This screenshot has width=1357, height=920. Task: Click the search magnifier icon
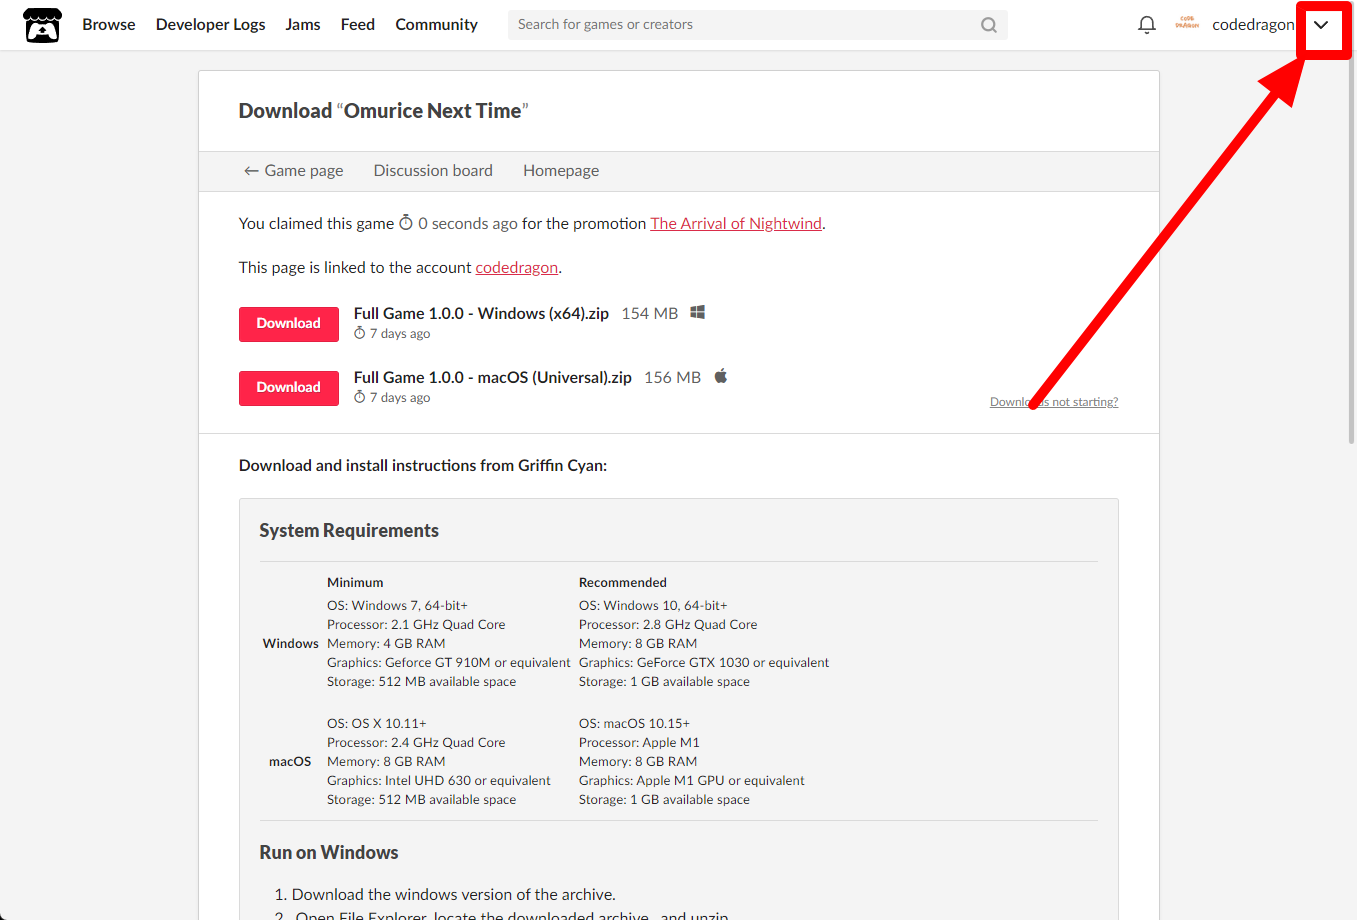tap(988, 25)
